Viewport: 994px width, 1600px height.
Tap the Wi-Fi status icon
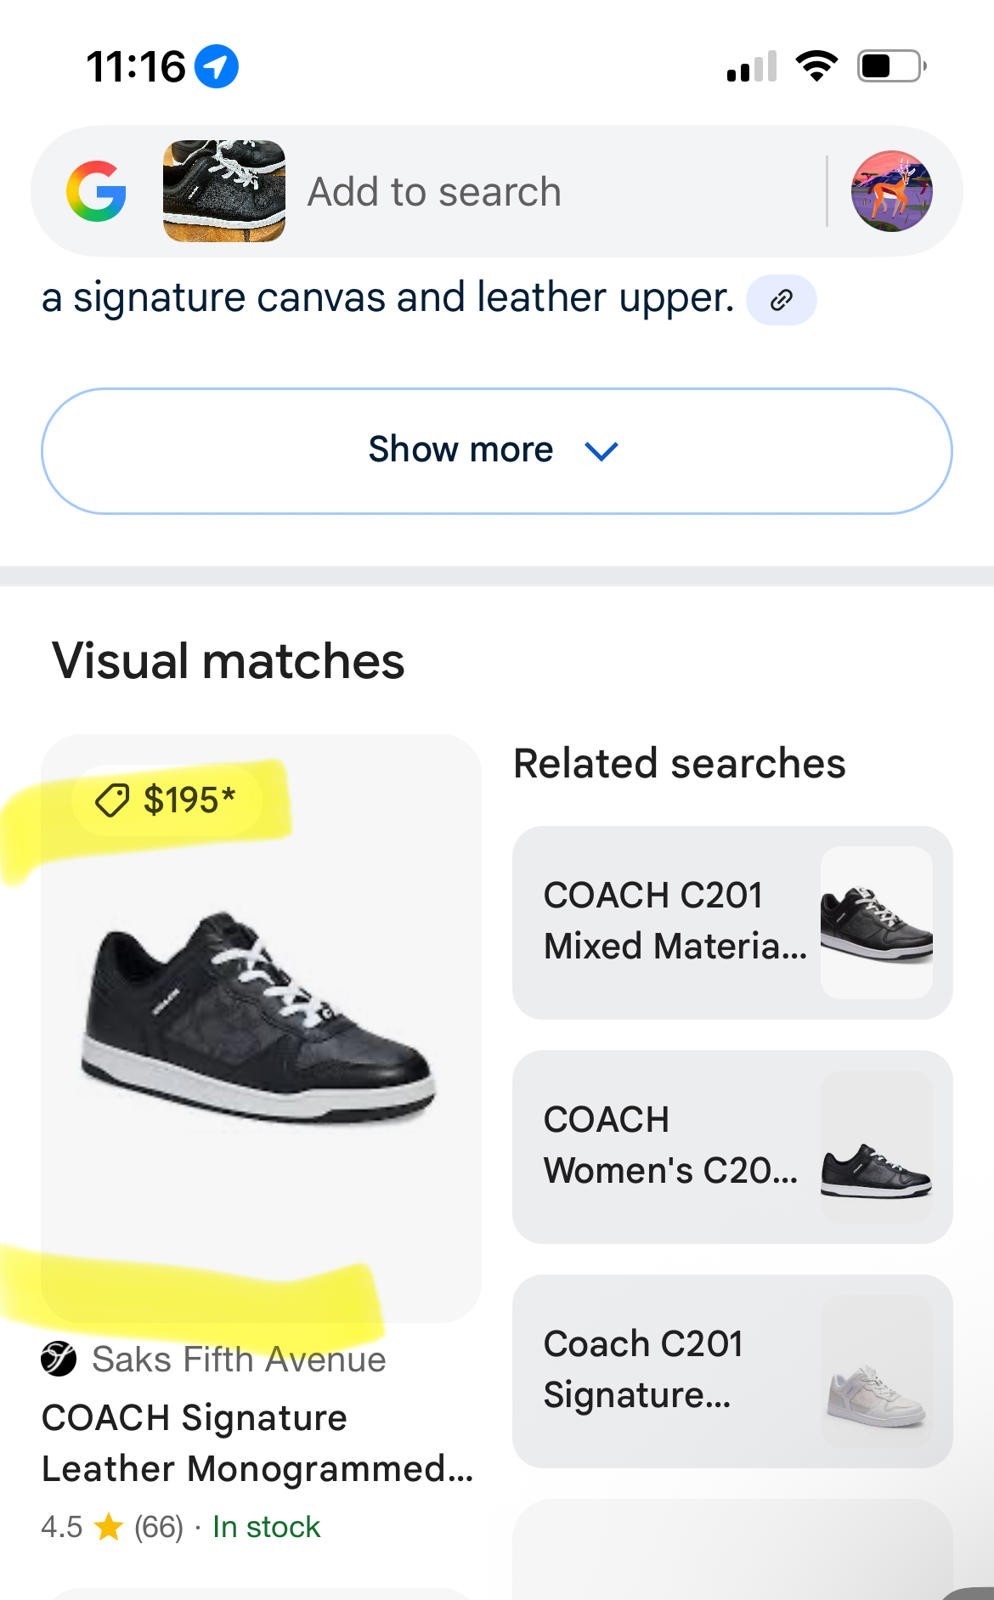pyautogui.click(x=816, y=67)
